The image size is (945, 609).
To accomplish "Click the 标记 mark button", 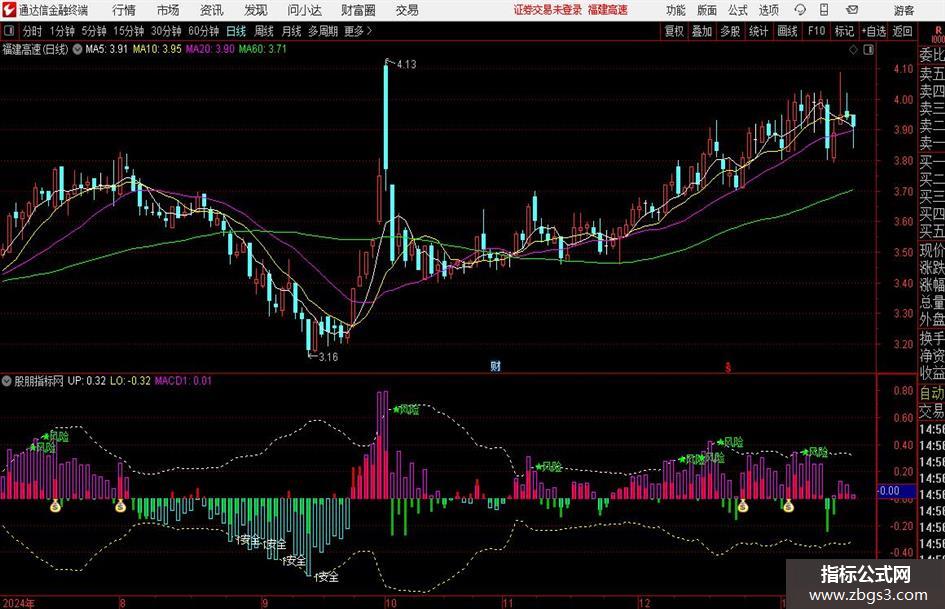I will [844, 31].
